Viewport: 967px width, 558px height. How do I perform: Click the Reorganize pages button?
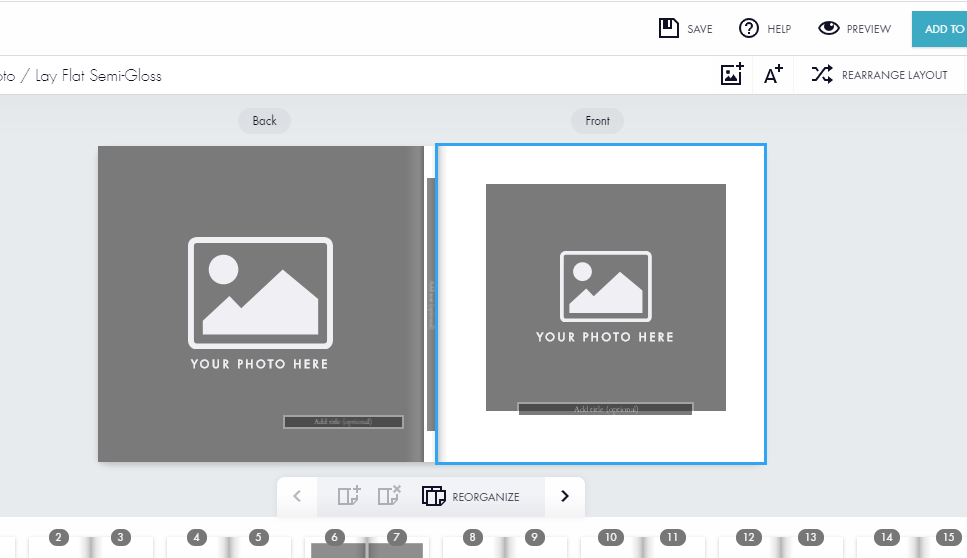click(472, 496)
